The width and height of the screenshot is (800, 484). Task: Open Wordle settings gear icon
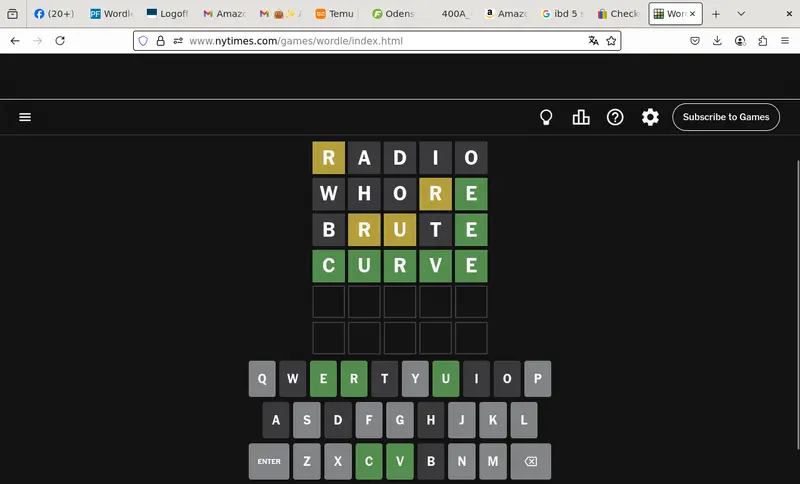(x=650, y=117)
